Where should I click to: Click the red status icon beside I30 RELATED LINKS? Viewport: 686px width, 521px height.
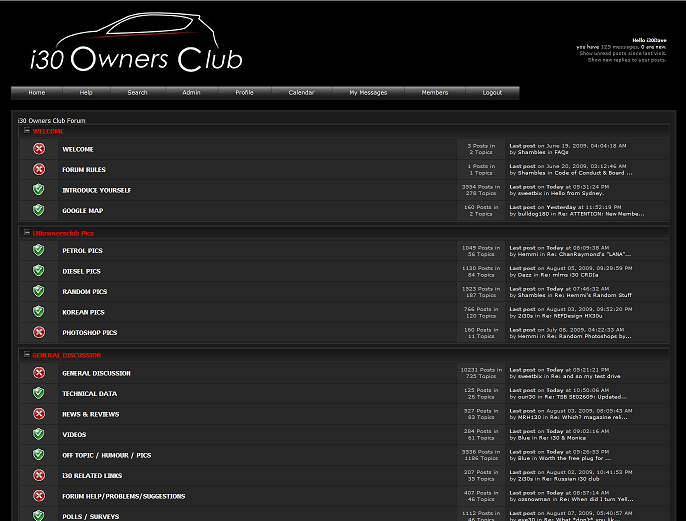point(39,475)
